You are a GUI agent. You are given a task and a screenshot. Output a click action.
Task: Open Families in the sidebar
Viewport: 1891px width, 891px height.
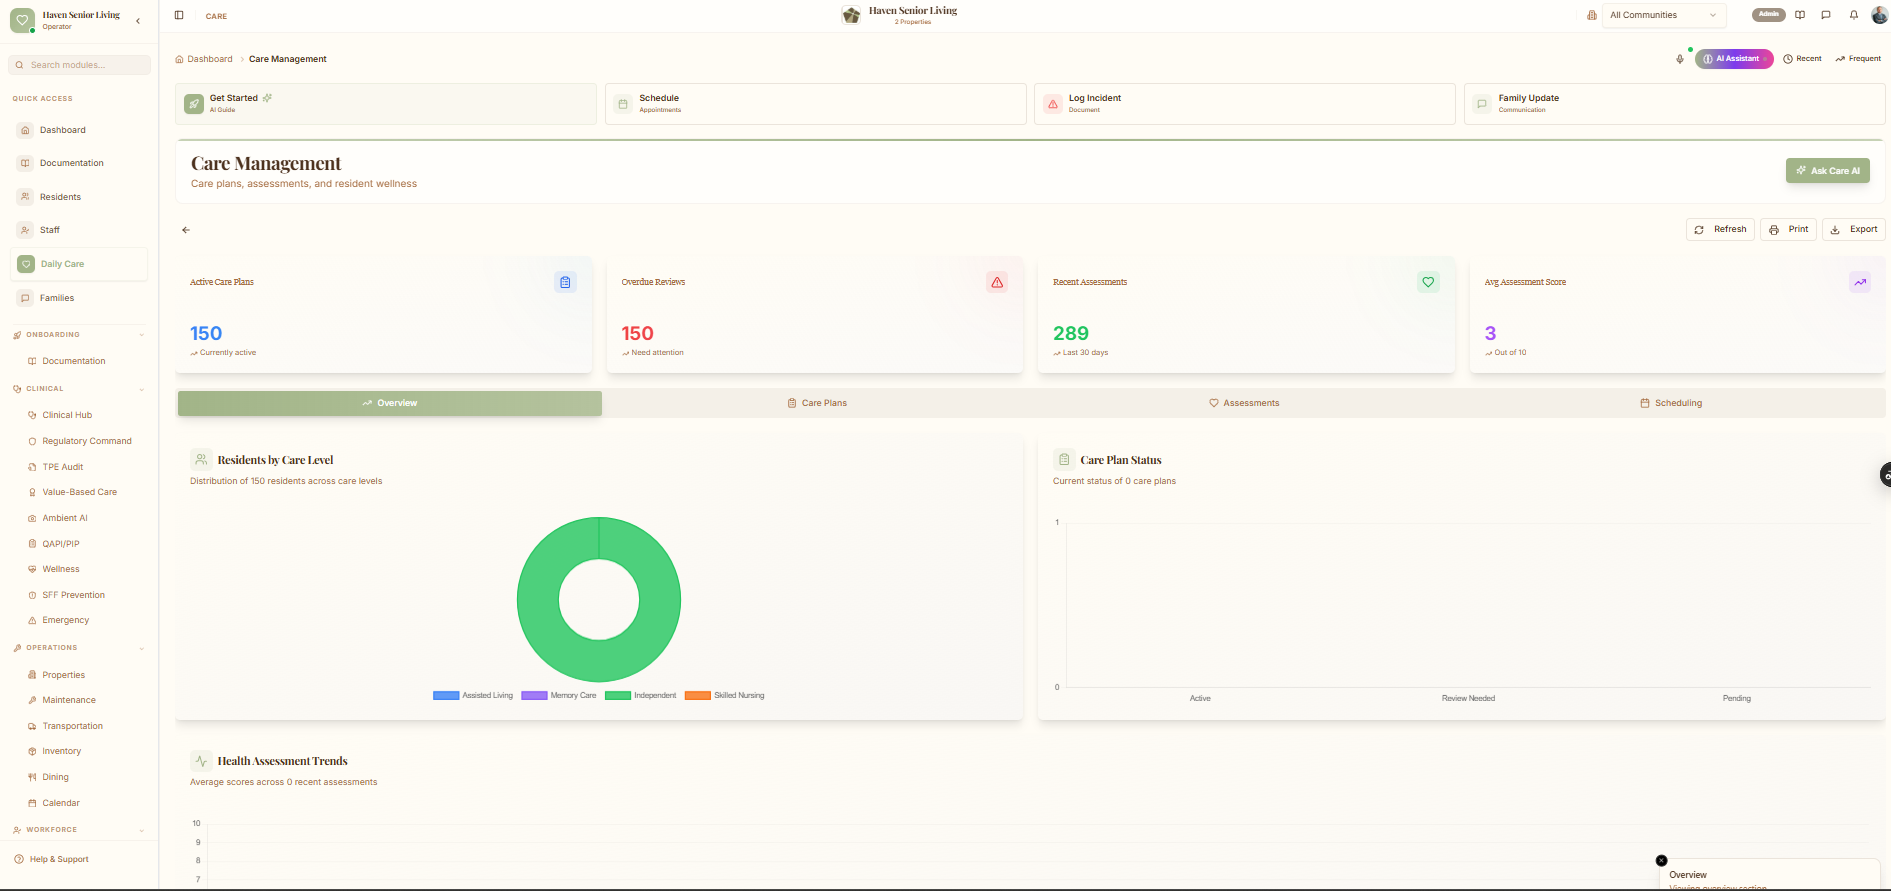(80, 298)
